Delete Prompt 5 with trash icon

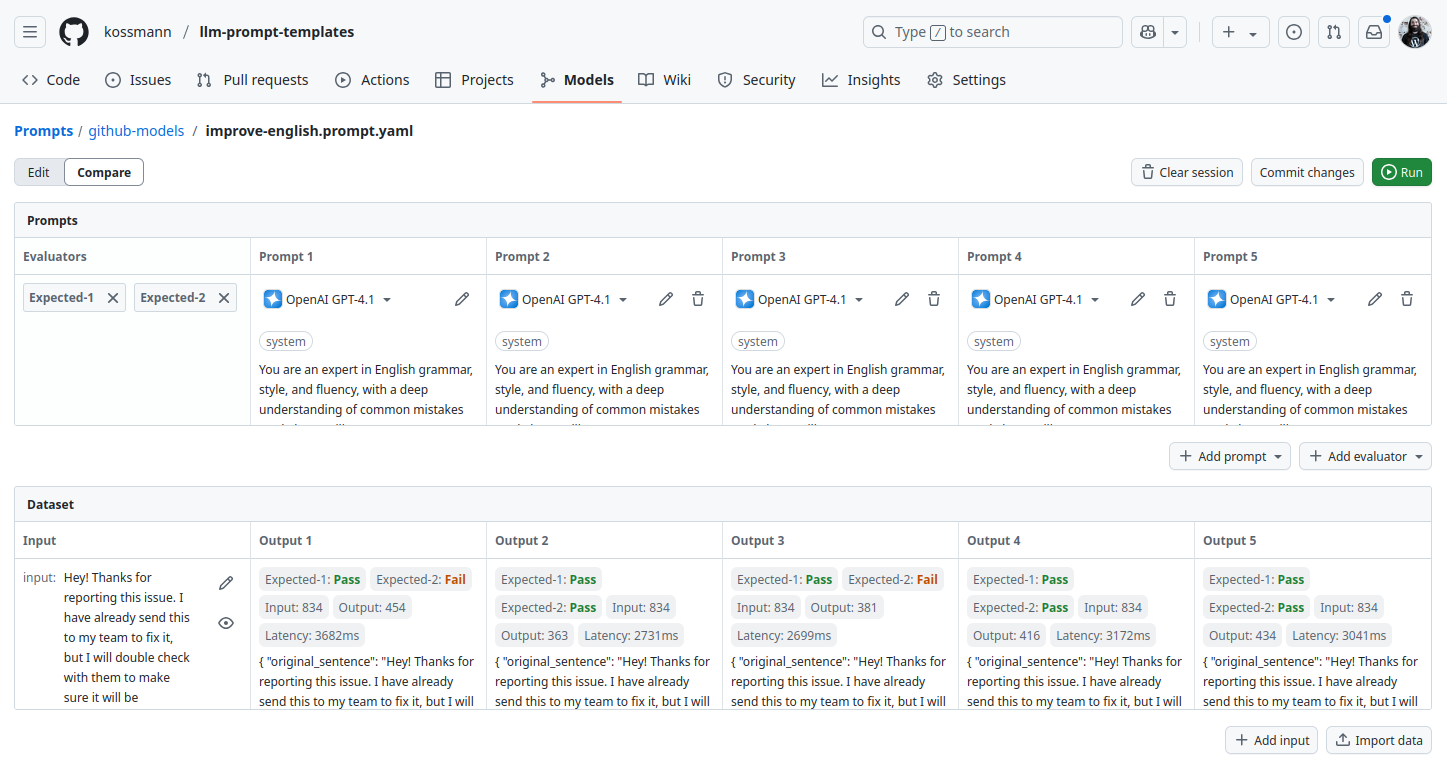[x=1407, y=299]
